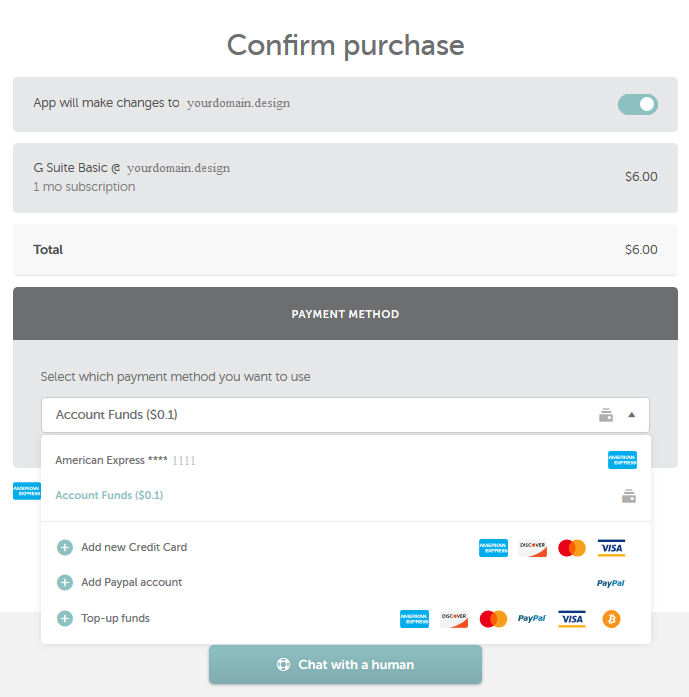Screen dimensions: 689x697
Task: Click the plus icon beside Top-up funds
Action: click(x=65, y=618)
